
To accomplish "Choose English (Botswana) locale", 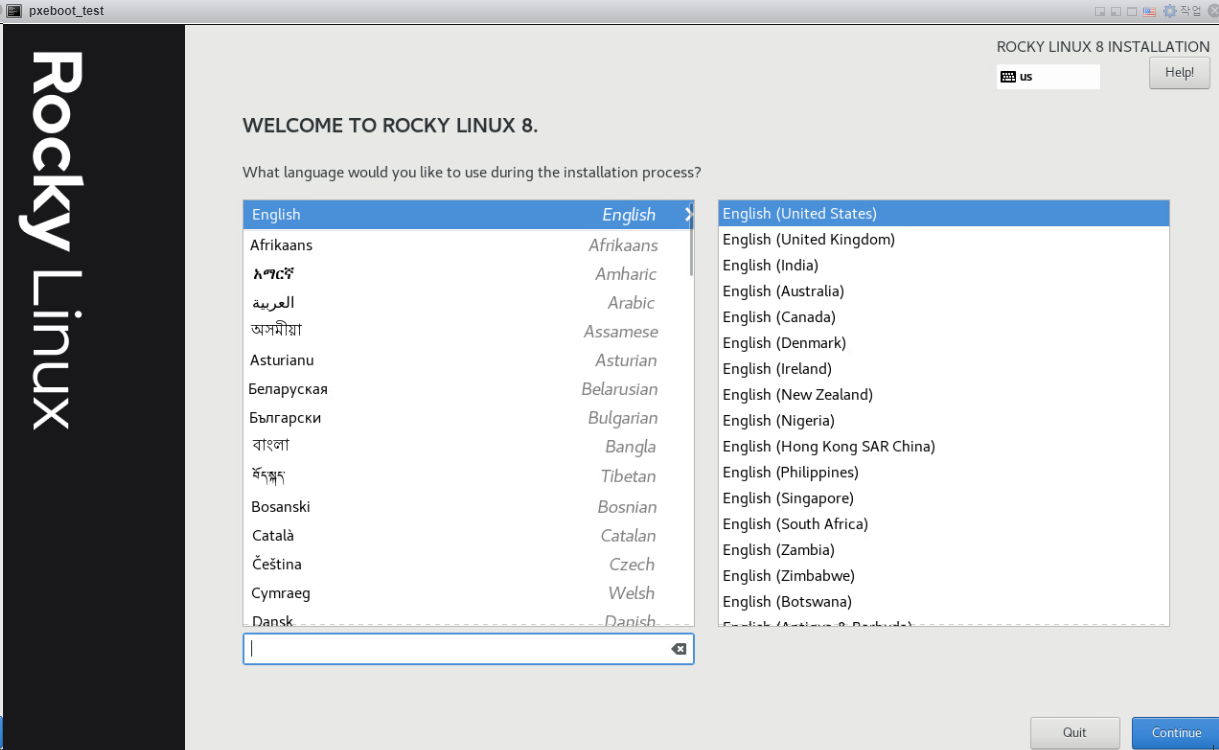I will [x=944, y=602].
